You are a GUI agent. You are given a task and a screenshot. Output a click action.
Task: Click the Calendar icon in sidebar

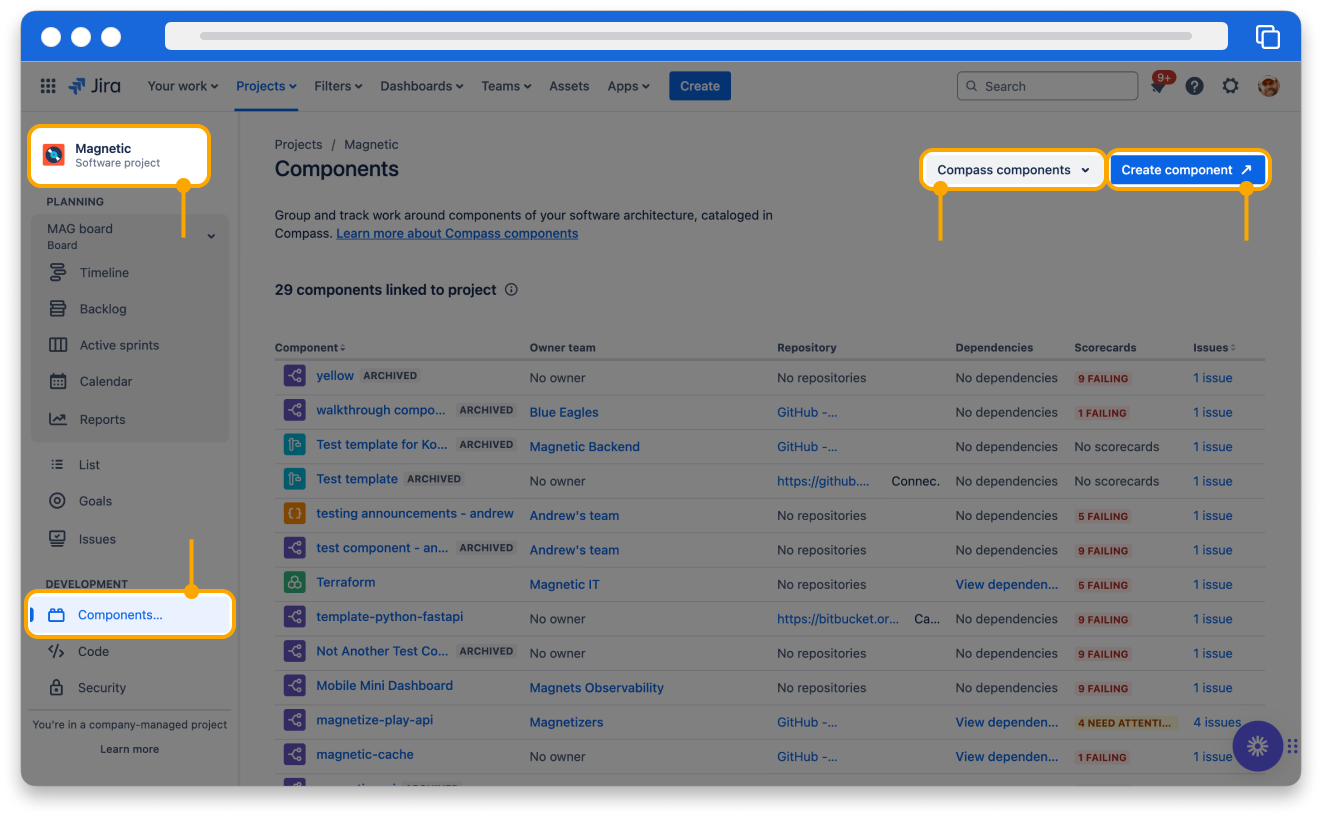click(58, 381)
